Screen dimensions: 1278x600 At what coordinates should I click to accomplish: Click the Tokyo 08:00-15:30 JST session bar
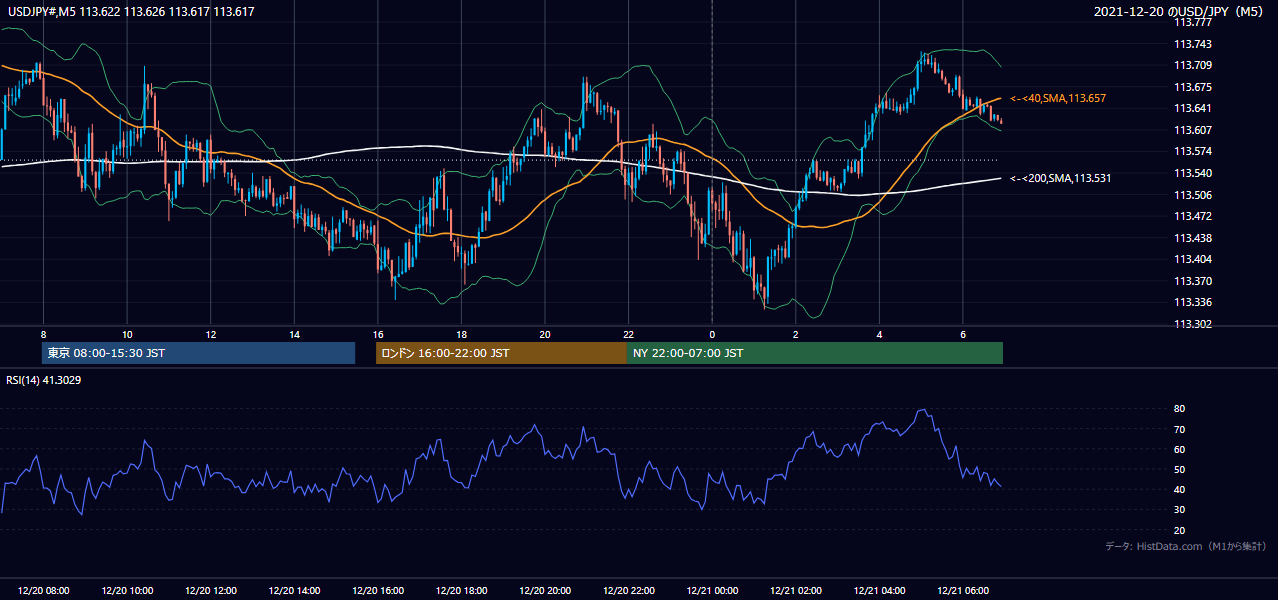199,353
